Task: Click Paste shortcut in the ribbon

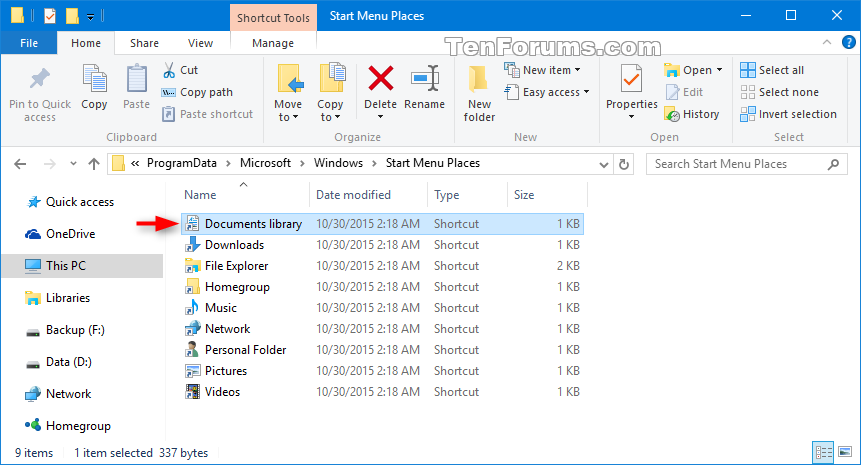Action: (x=208, y=114)
